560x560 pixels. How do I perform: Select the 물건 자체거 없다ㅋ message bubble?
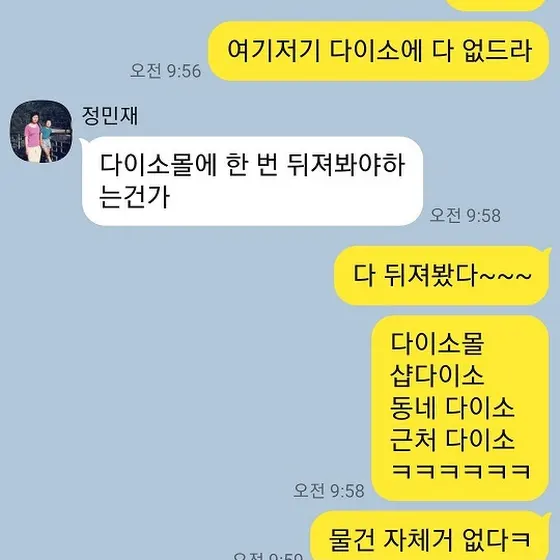point(431,536)
